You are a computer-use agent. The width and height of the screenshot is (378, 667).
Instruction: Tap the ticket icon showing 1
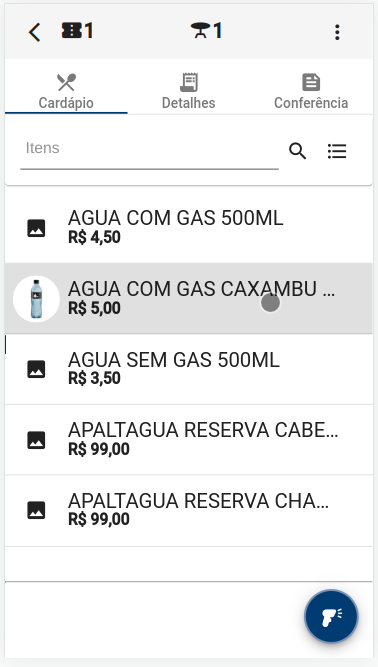click(x=77, y=31)
